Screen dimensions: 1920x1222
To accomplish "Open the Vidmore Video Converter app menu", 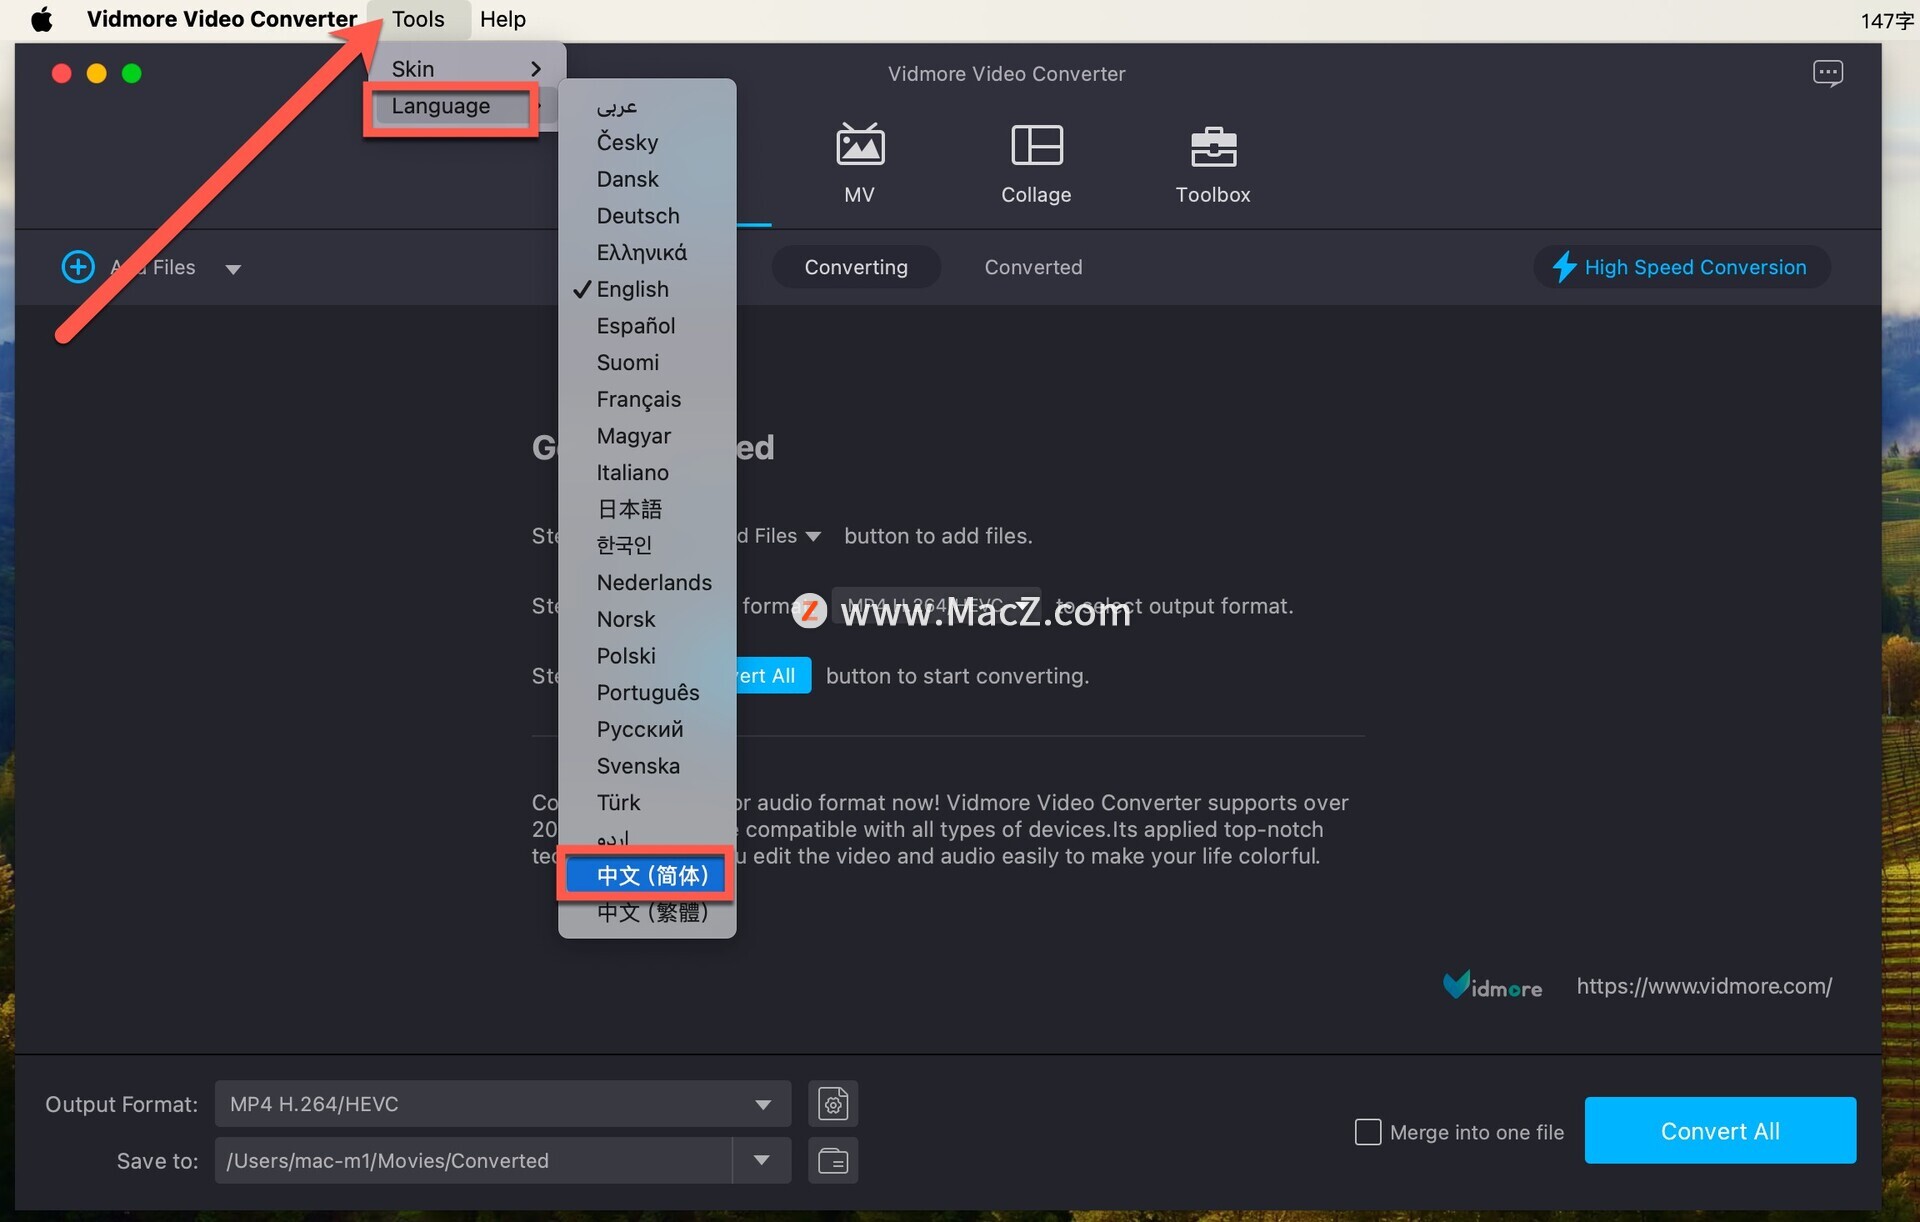I will point(222,19).
